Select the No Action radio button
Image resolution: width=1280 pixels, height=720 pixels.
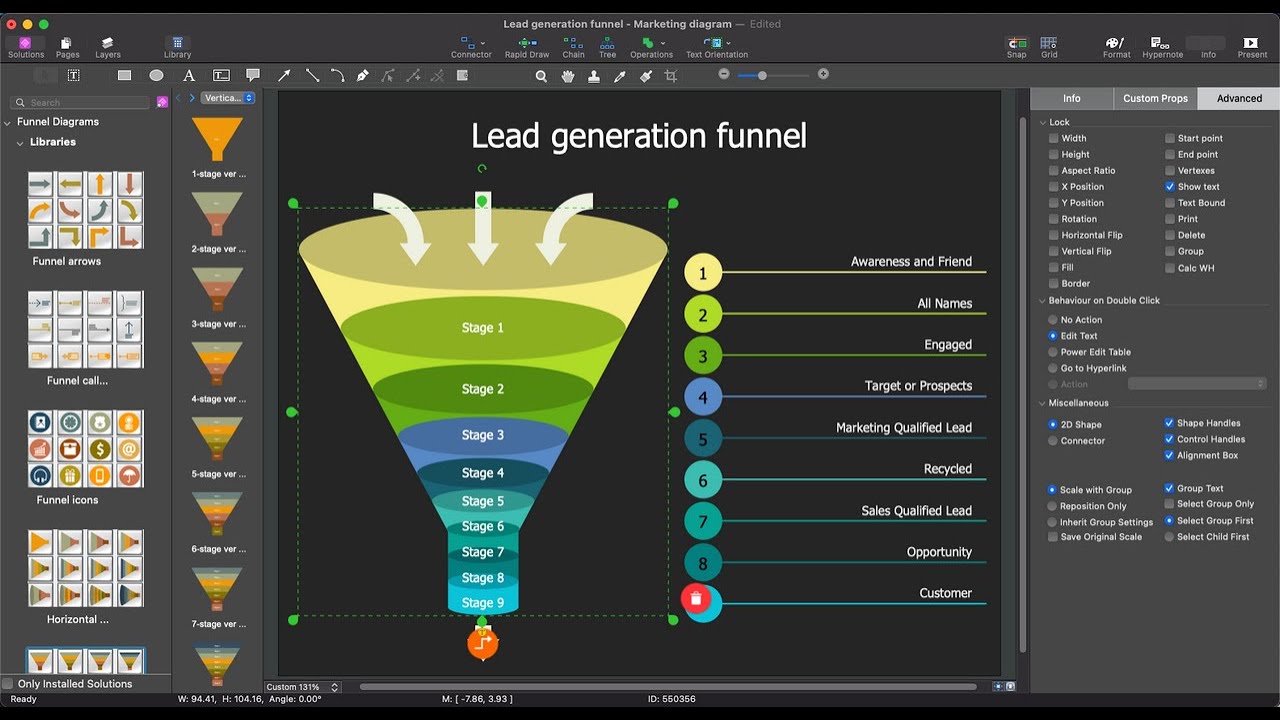(1053, 320)
